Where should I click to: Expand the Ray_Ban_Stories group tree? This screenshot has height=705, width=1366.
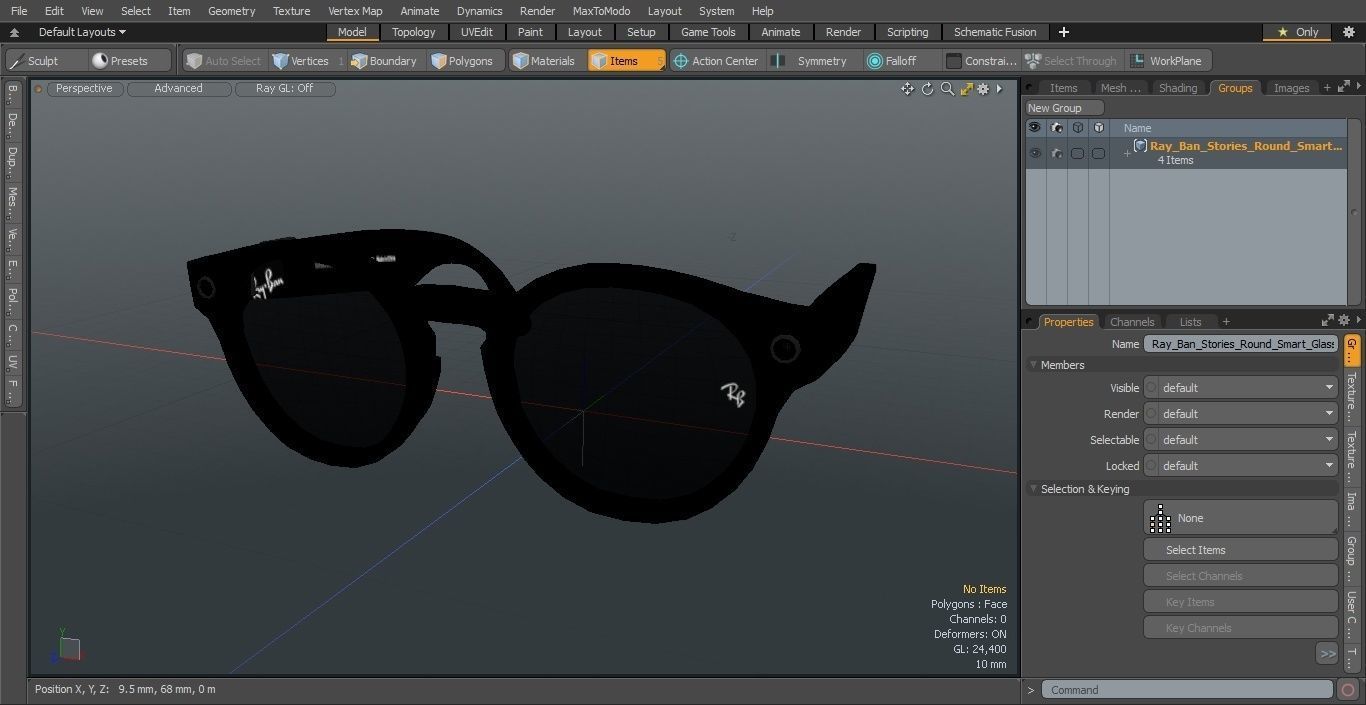1127,153
